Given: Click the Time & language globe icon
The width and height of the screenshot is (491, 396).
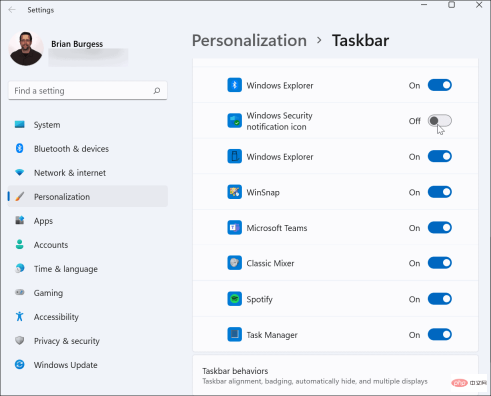Looking at the screenshot, I should (x=20, y=268).
